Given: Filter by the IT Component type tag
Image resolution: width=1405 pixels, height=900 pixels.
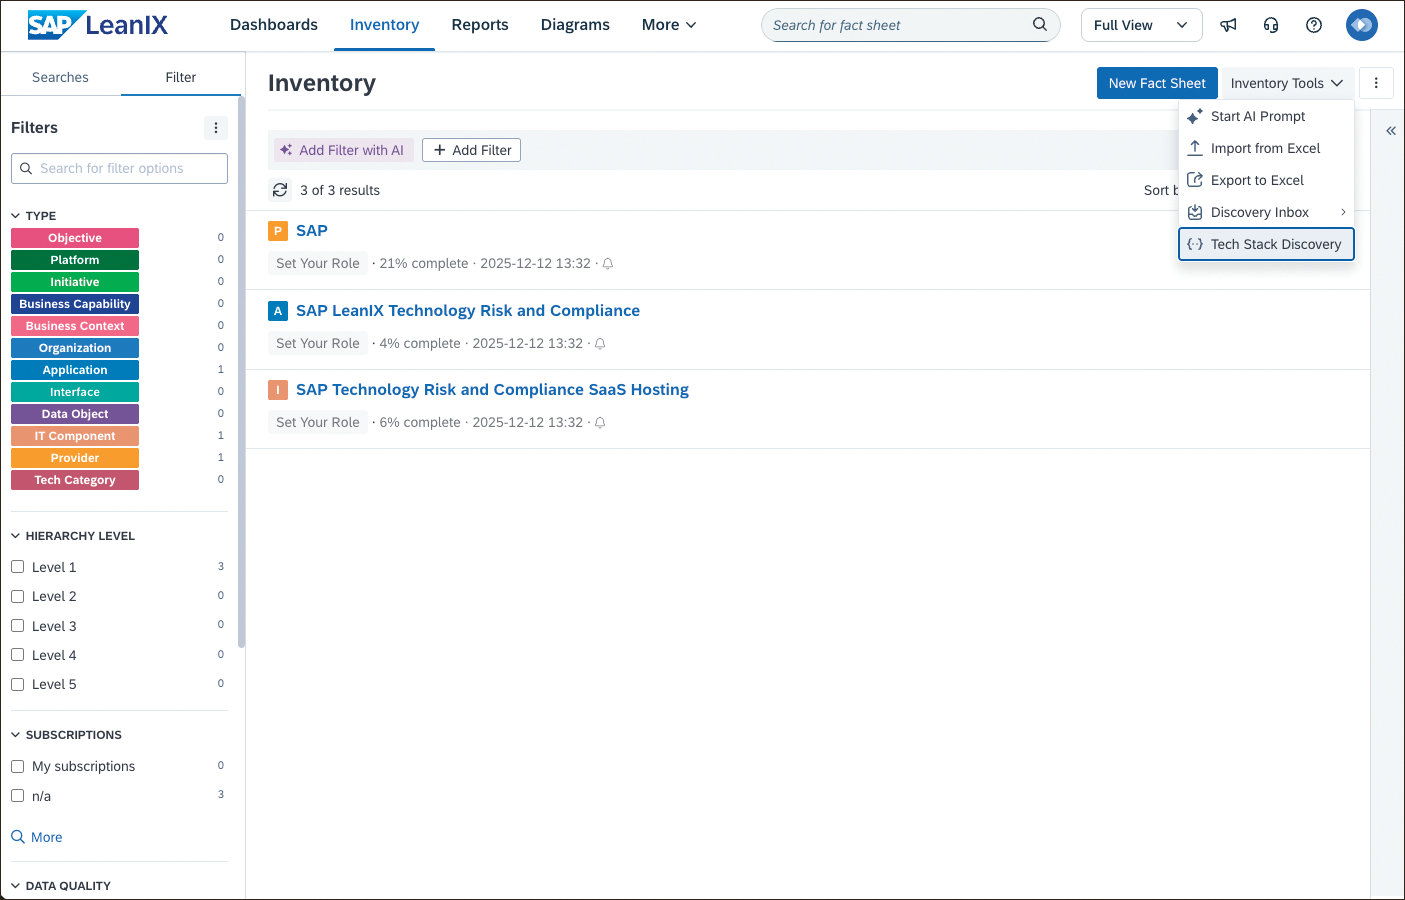Looking at the screenshot, I should [x=75, y=436].
